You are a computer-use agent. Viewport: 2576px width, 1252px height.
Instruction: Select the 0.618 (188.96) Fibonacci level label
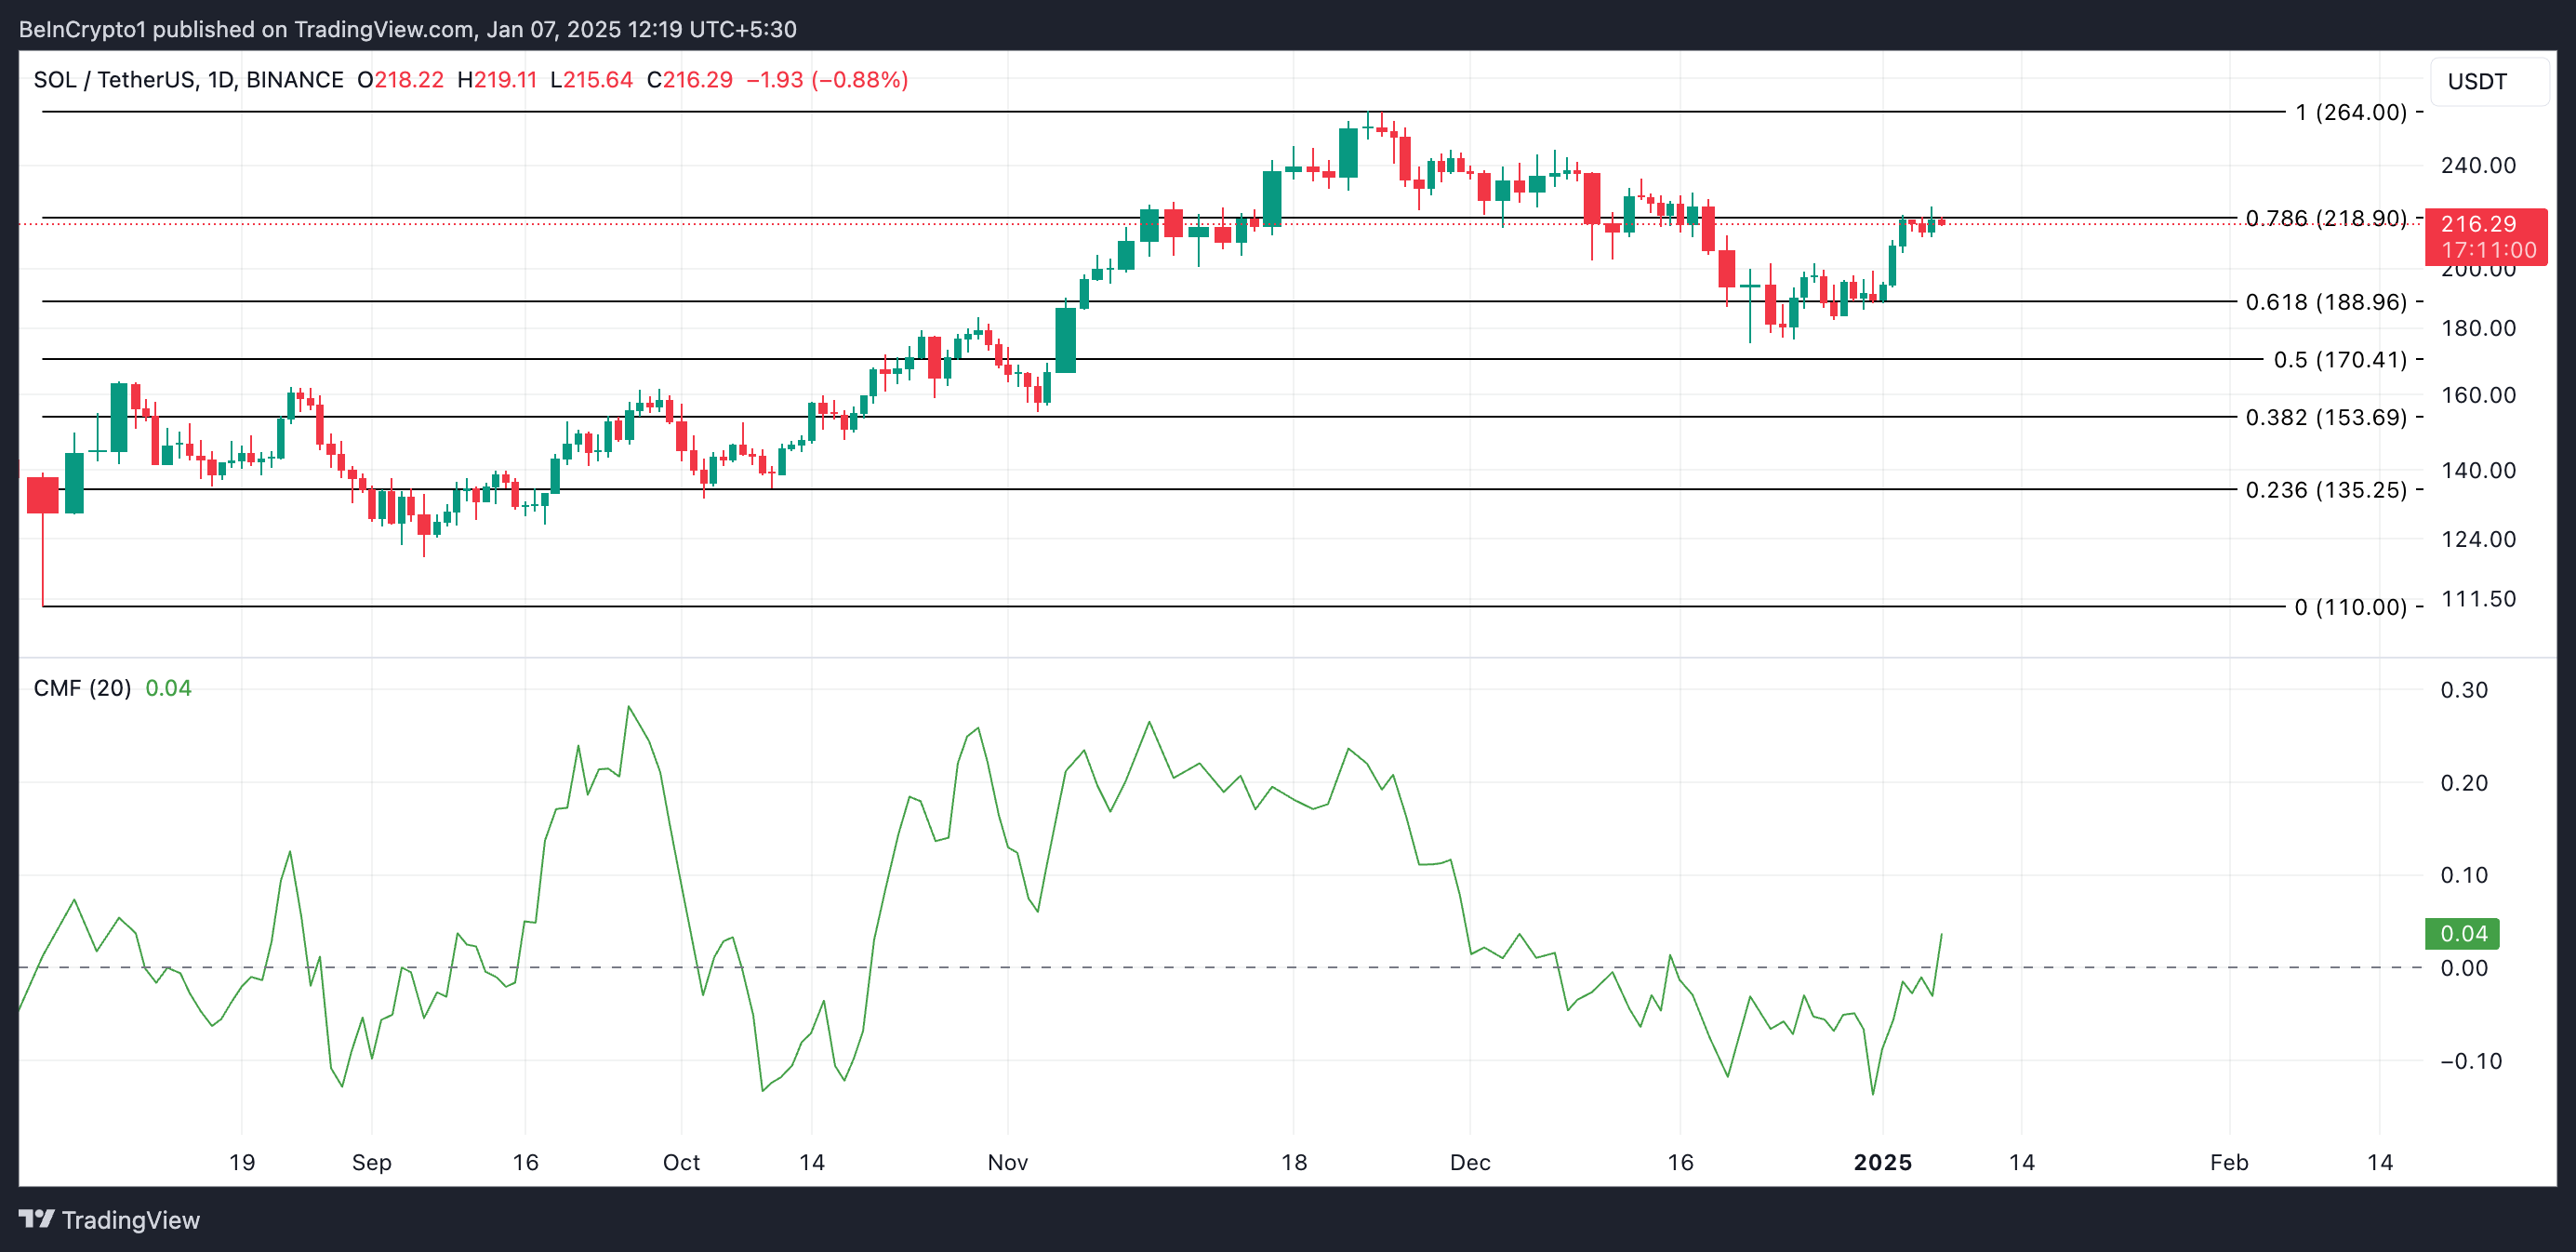(x=2325, y=302)
